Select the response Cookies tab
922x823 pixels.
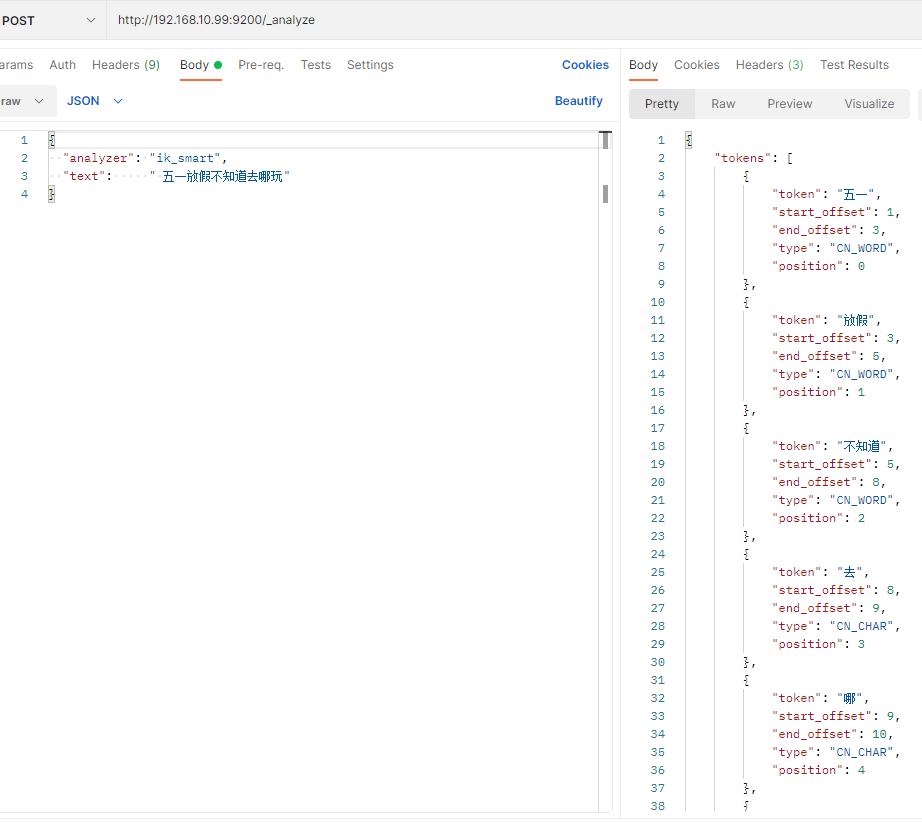tap(697, 65)
